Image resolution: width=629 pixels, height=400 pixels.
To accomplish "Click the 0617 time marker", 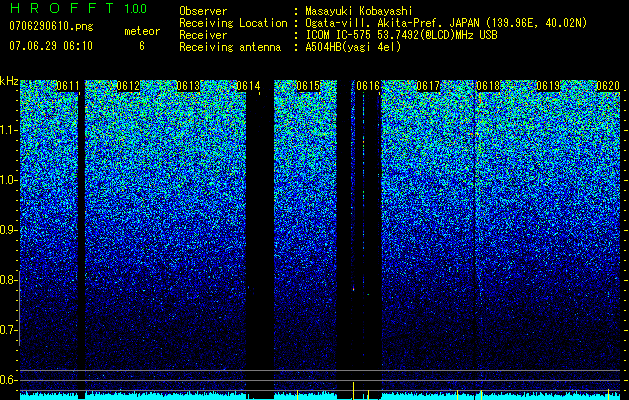I will point(428,86).
